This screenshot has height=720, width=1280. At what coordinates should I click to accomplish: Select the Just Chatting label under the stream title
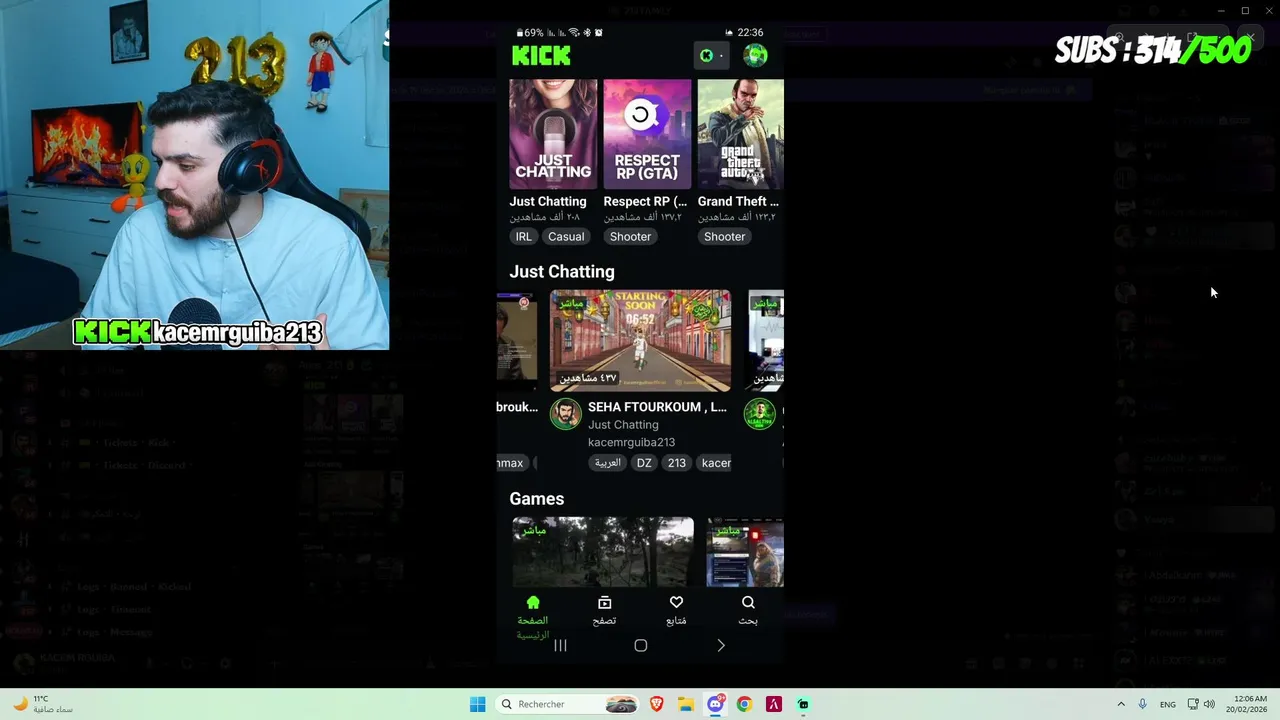(x=623, y=425)
